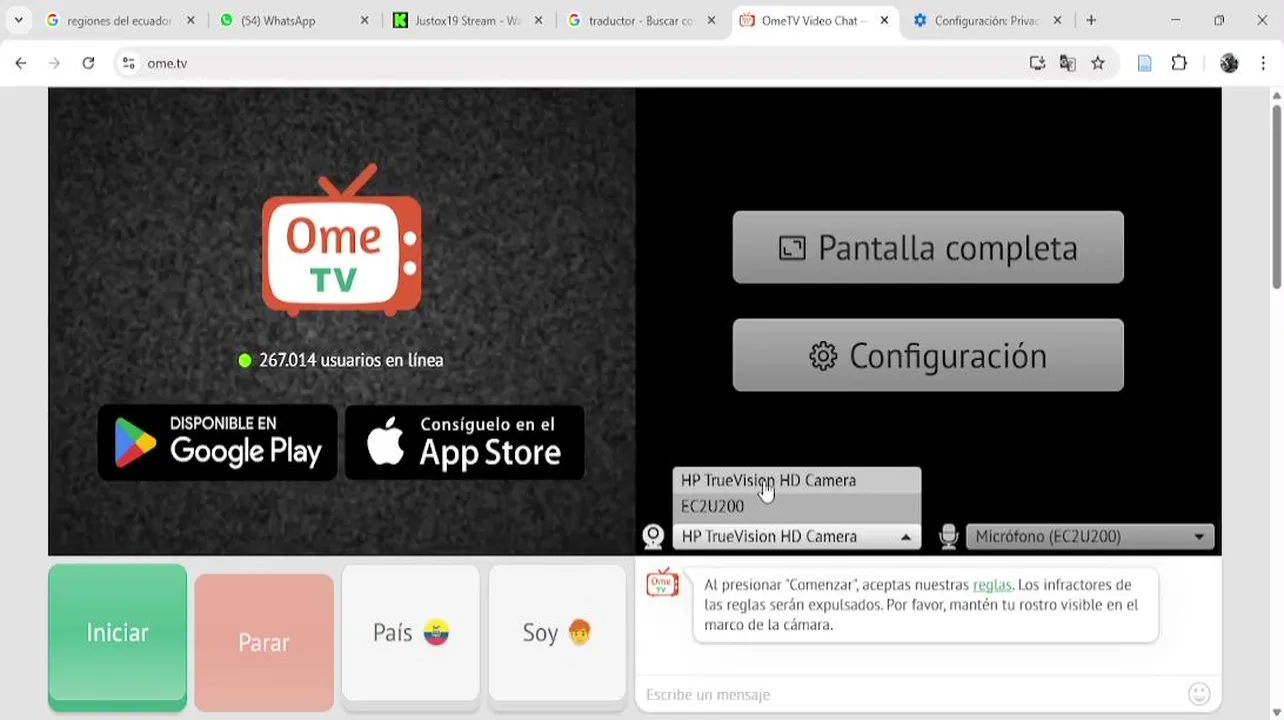Viewport: 1284px width, 720px height.
Task: Click the Parar button
Action: click(264, 642)
